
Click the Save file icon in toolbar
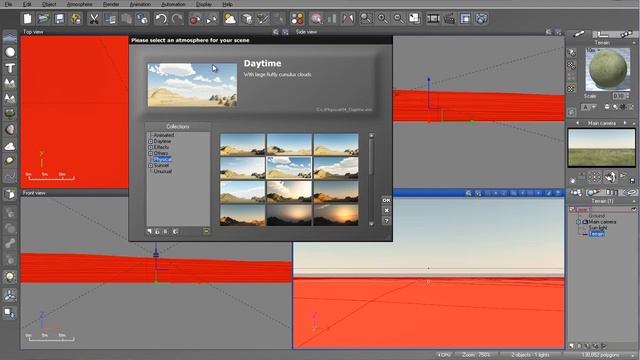(x=60, y=19)
